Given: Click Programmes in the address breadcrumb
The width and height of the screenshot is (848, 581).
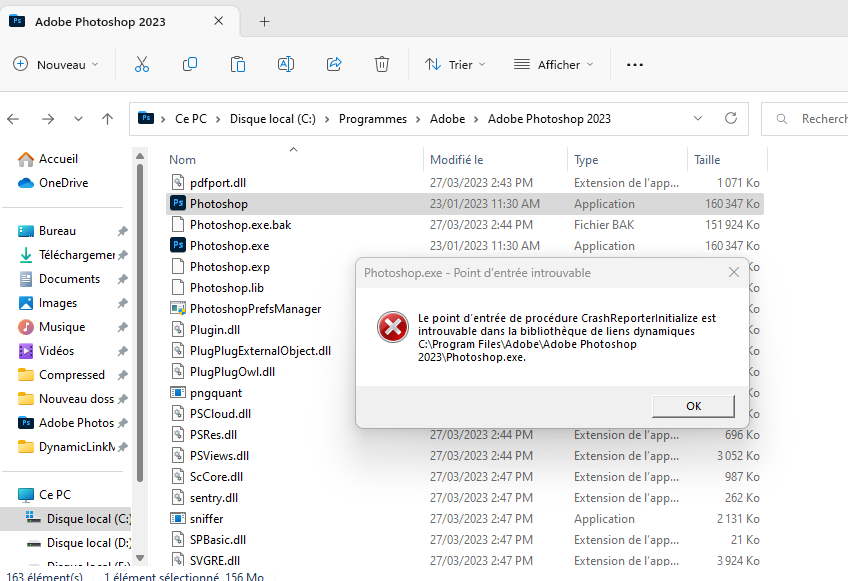Looking at the screenshot, I should [373, 118].
